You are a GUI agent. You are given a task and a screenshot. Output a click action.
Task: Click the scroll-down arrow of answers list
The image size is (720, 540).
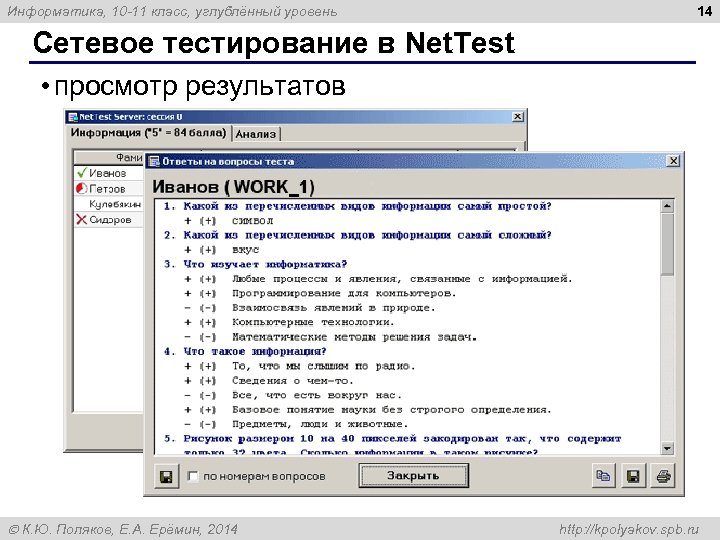[x=668, y=448]
